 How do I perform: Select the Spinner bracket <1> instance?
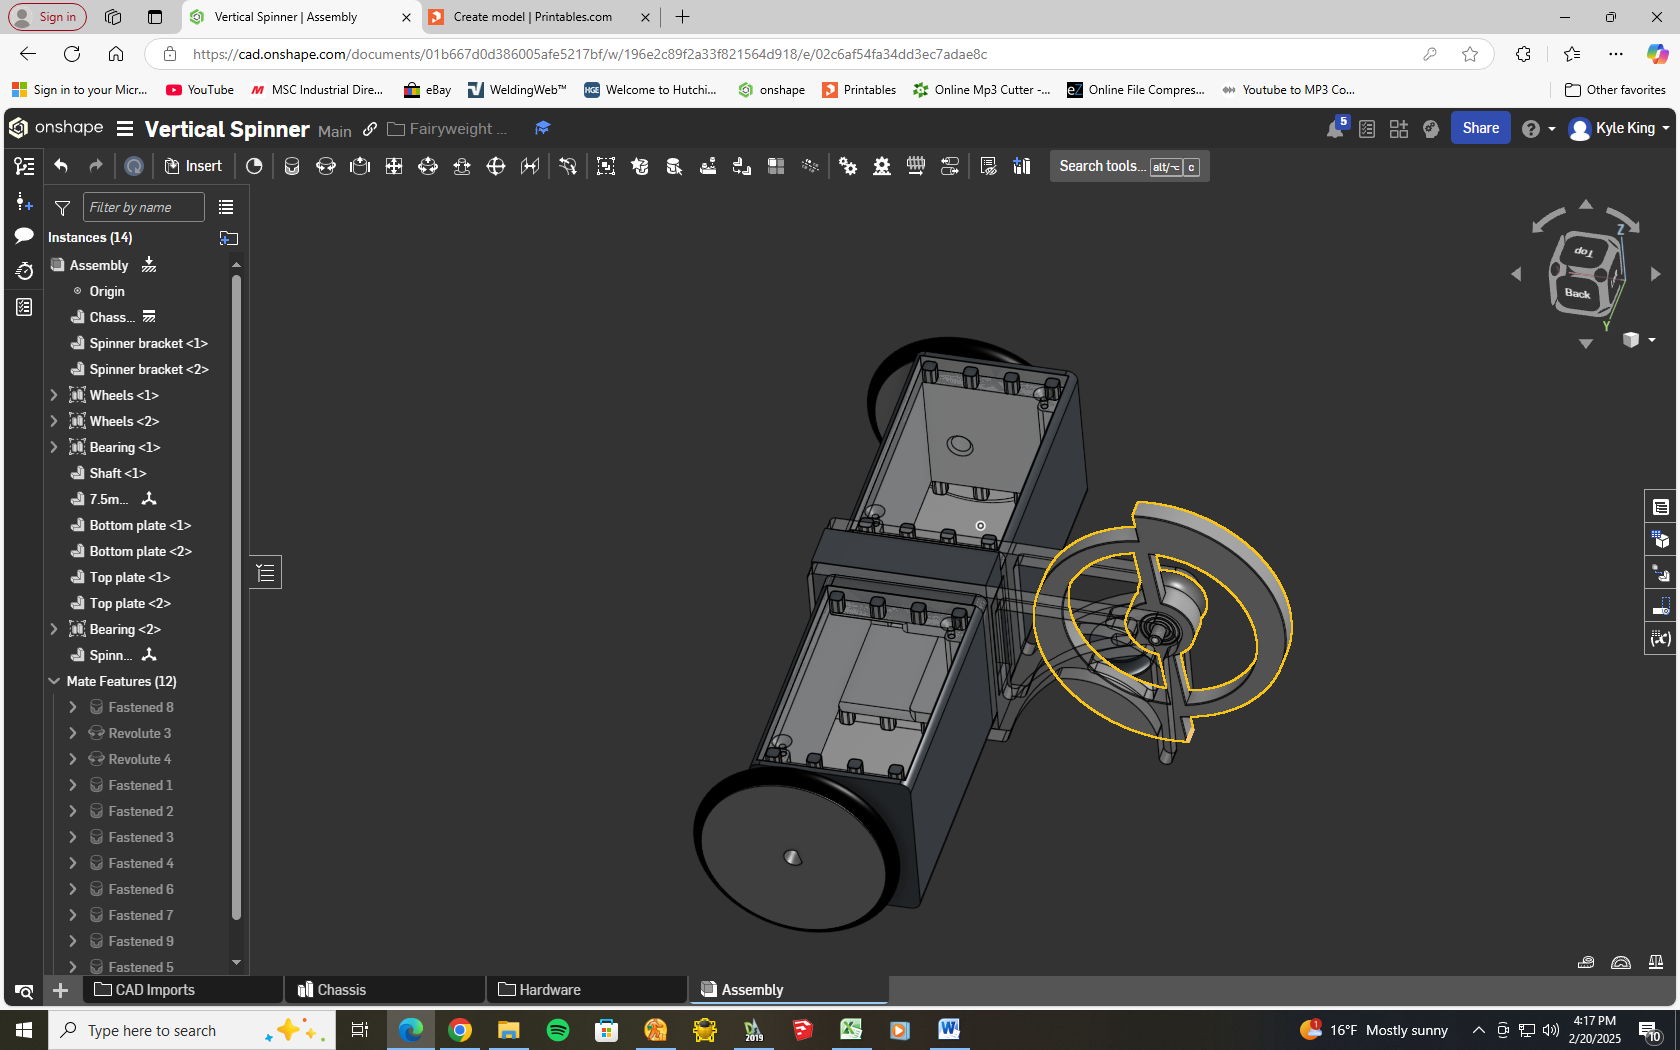148,343
